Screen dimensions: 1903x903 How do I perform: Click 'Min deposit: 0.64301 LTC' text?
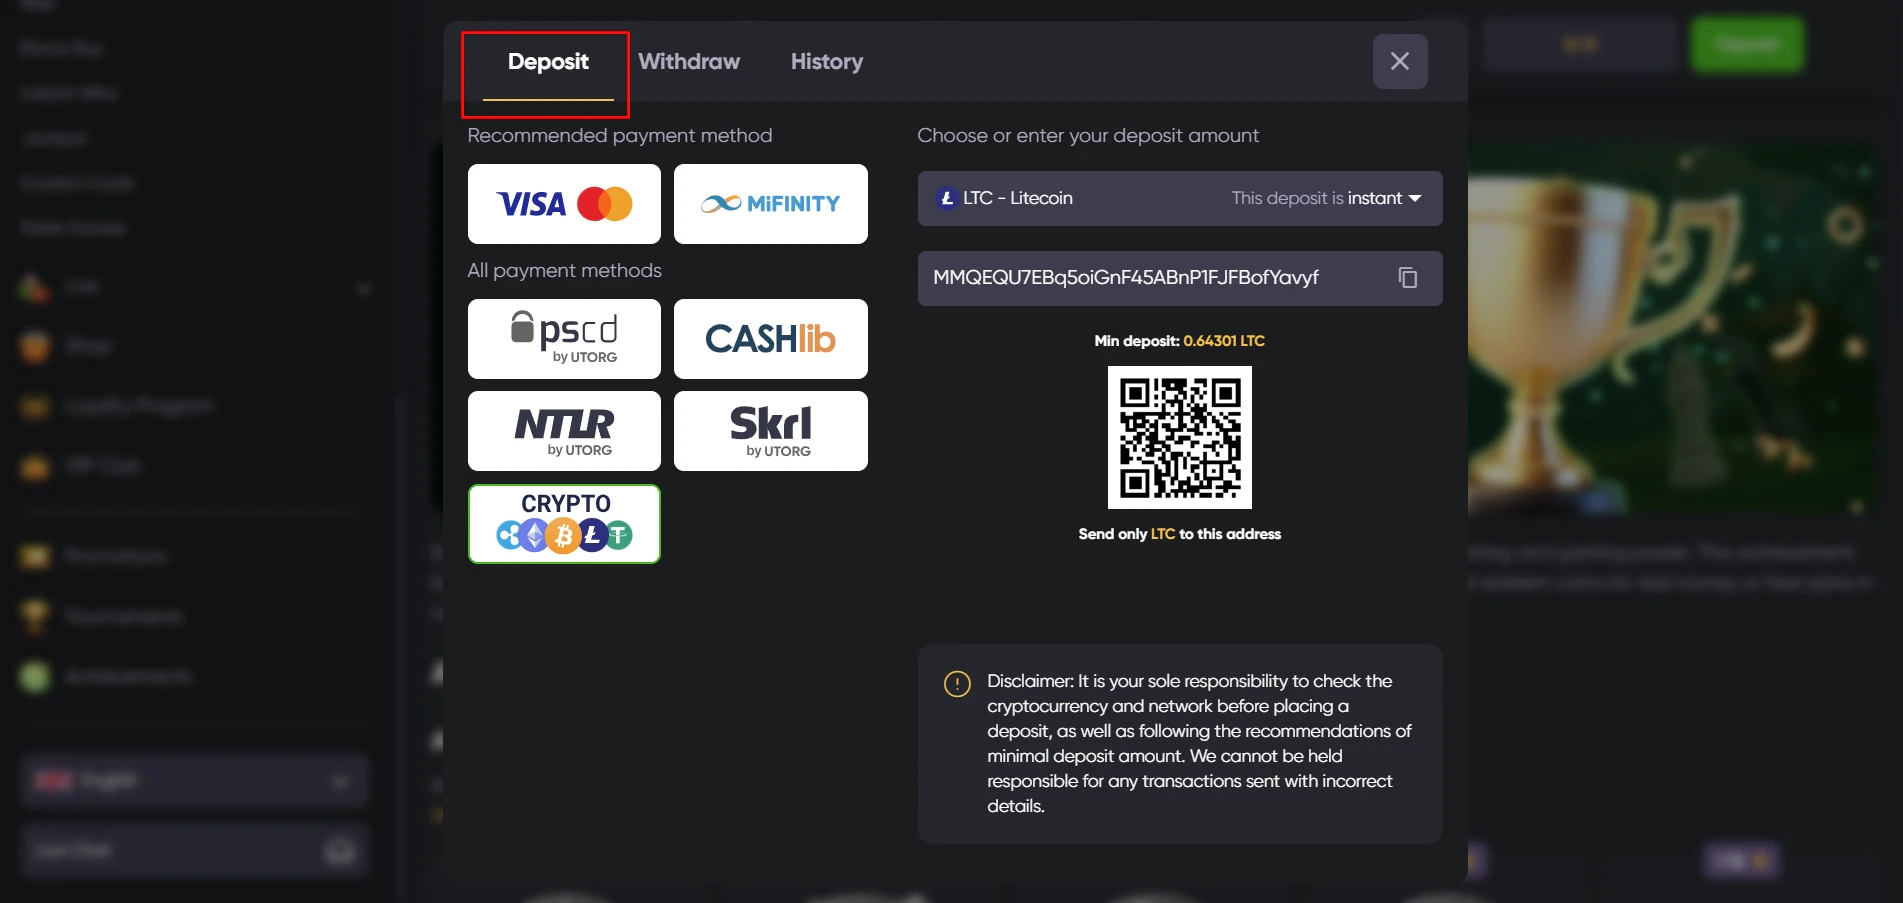click(1179, 341)
